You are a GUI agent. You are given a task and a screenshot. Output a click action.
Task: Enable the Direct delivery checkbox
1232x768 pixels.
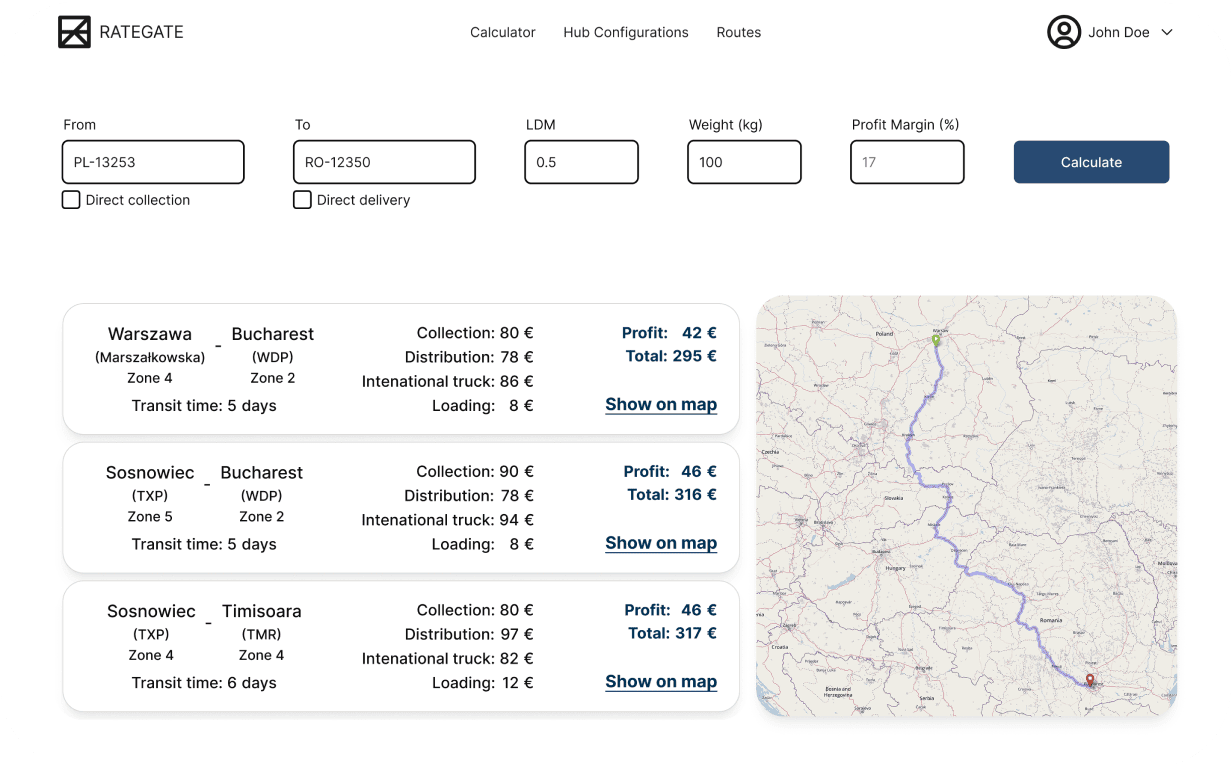302,199
